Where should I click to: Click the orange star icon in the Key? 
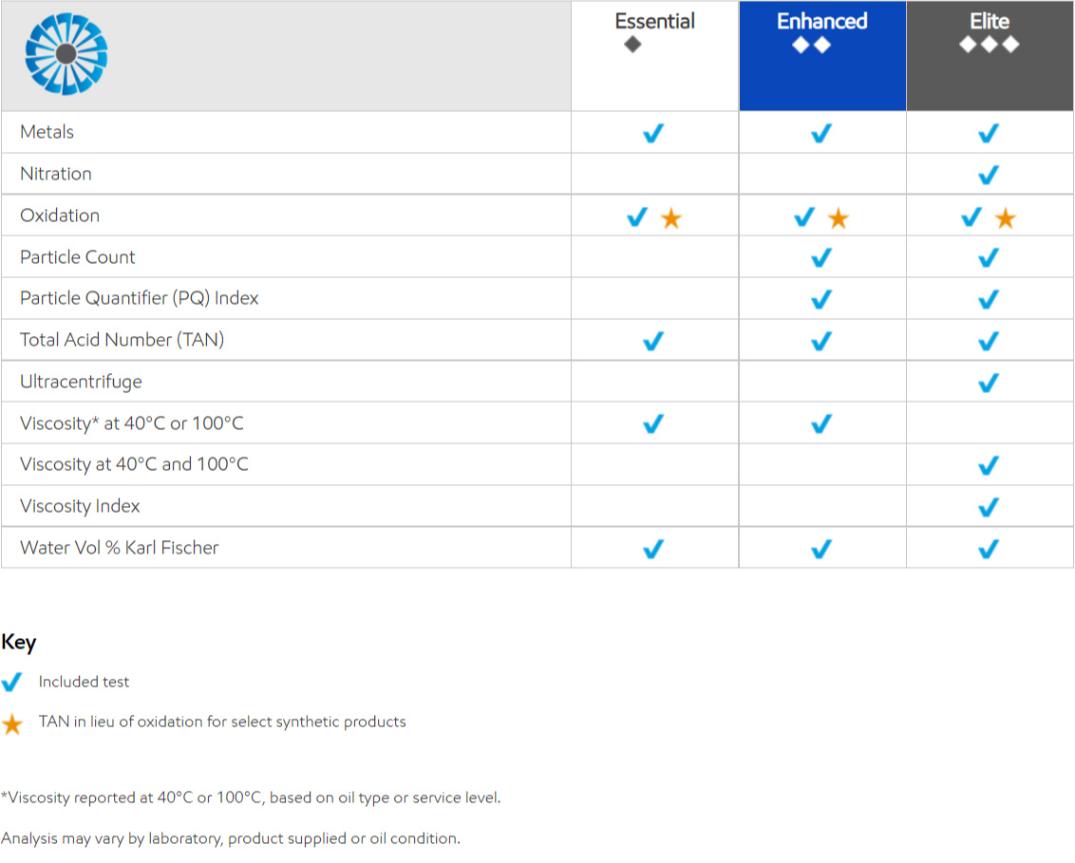(12, 724)
